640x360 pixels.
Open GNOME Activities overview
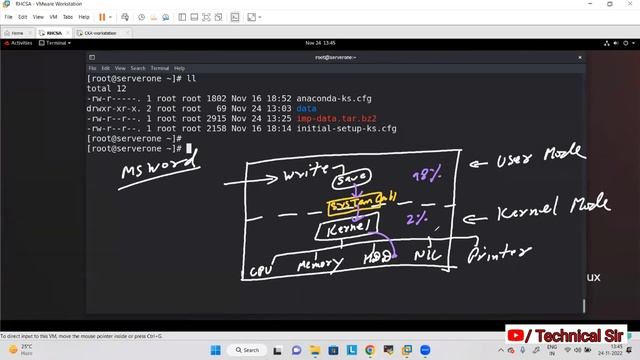[18, 43]
